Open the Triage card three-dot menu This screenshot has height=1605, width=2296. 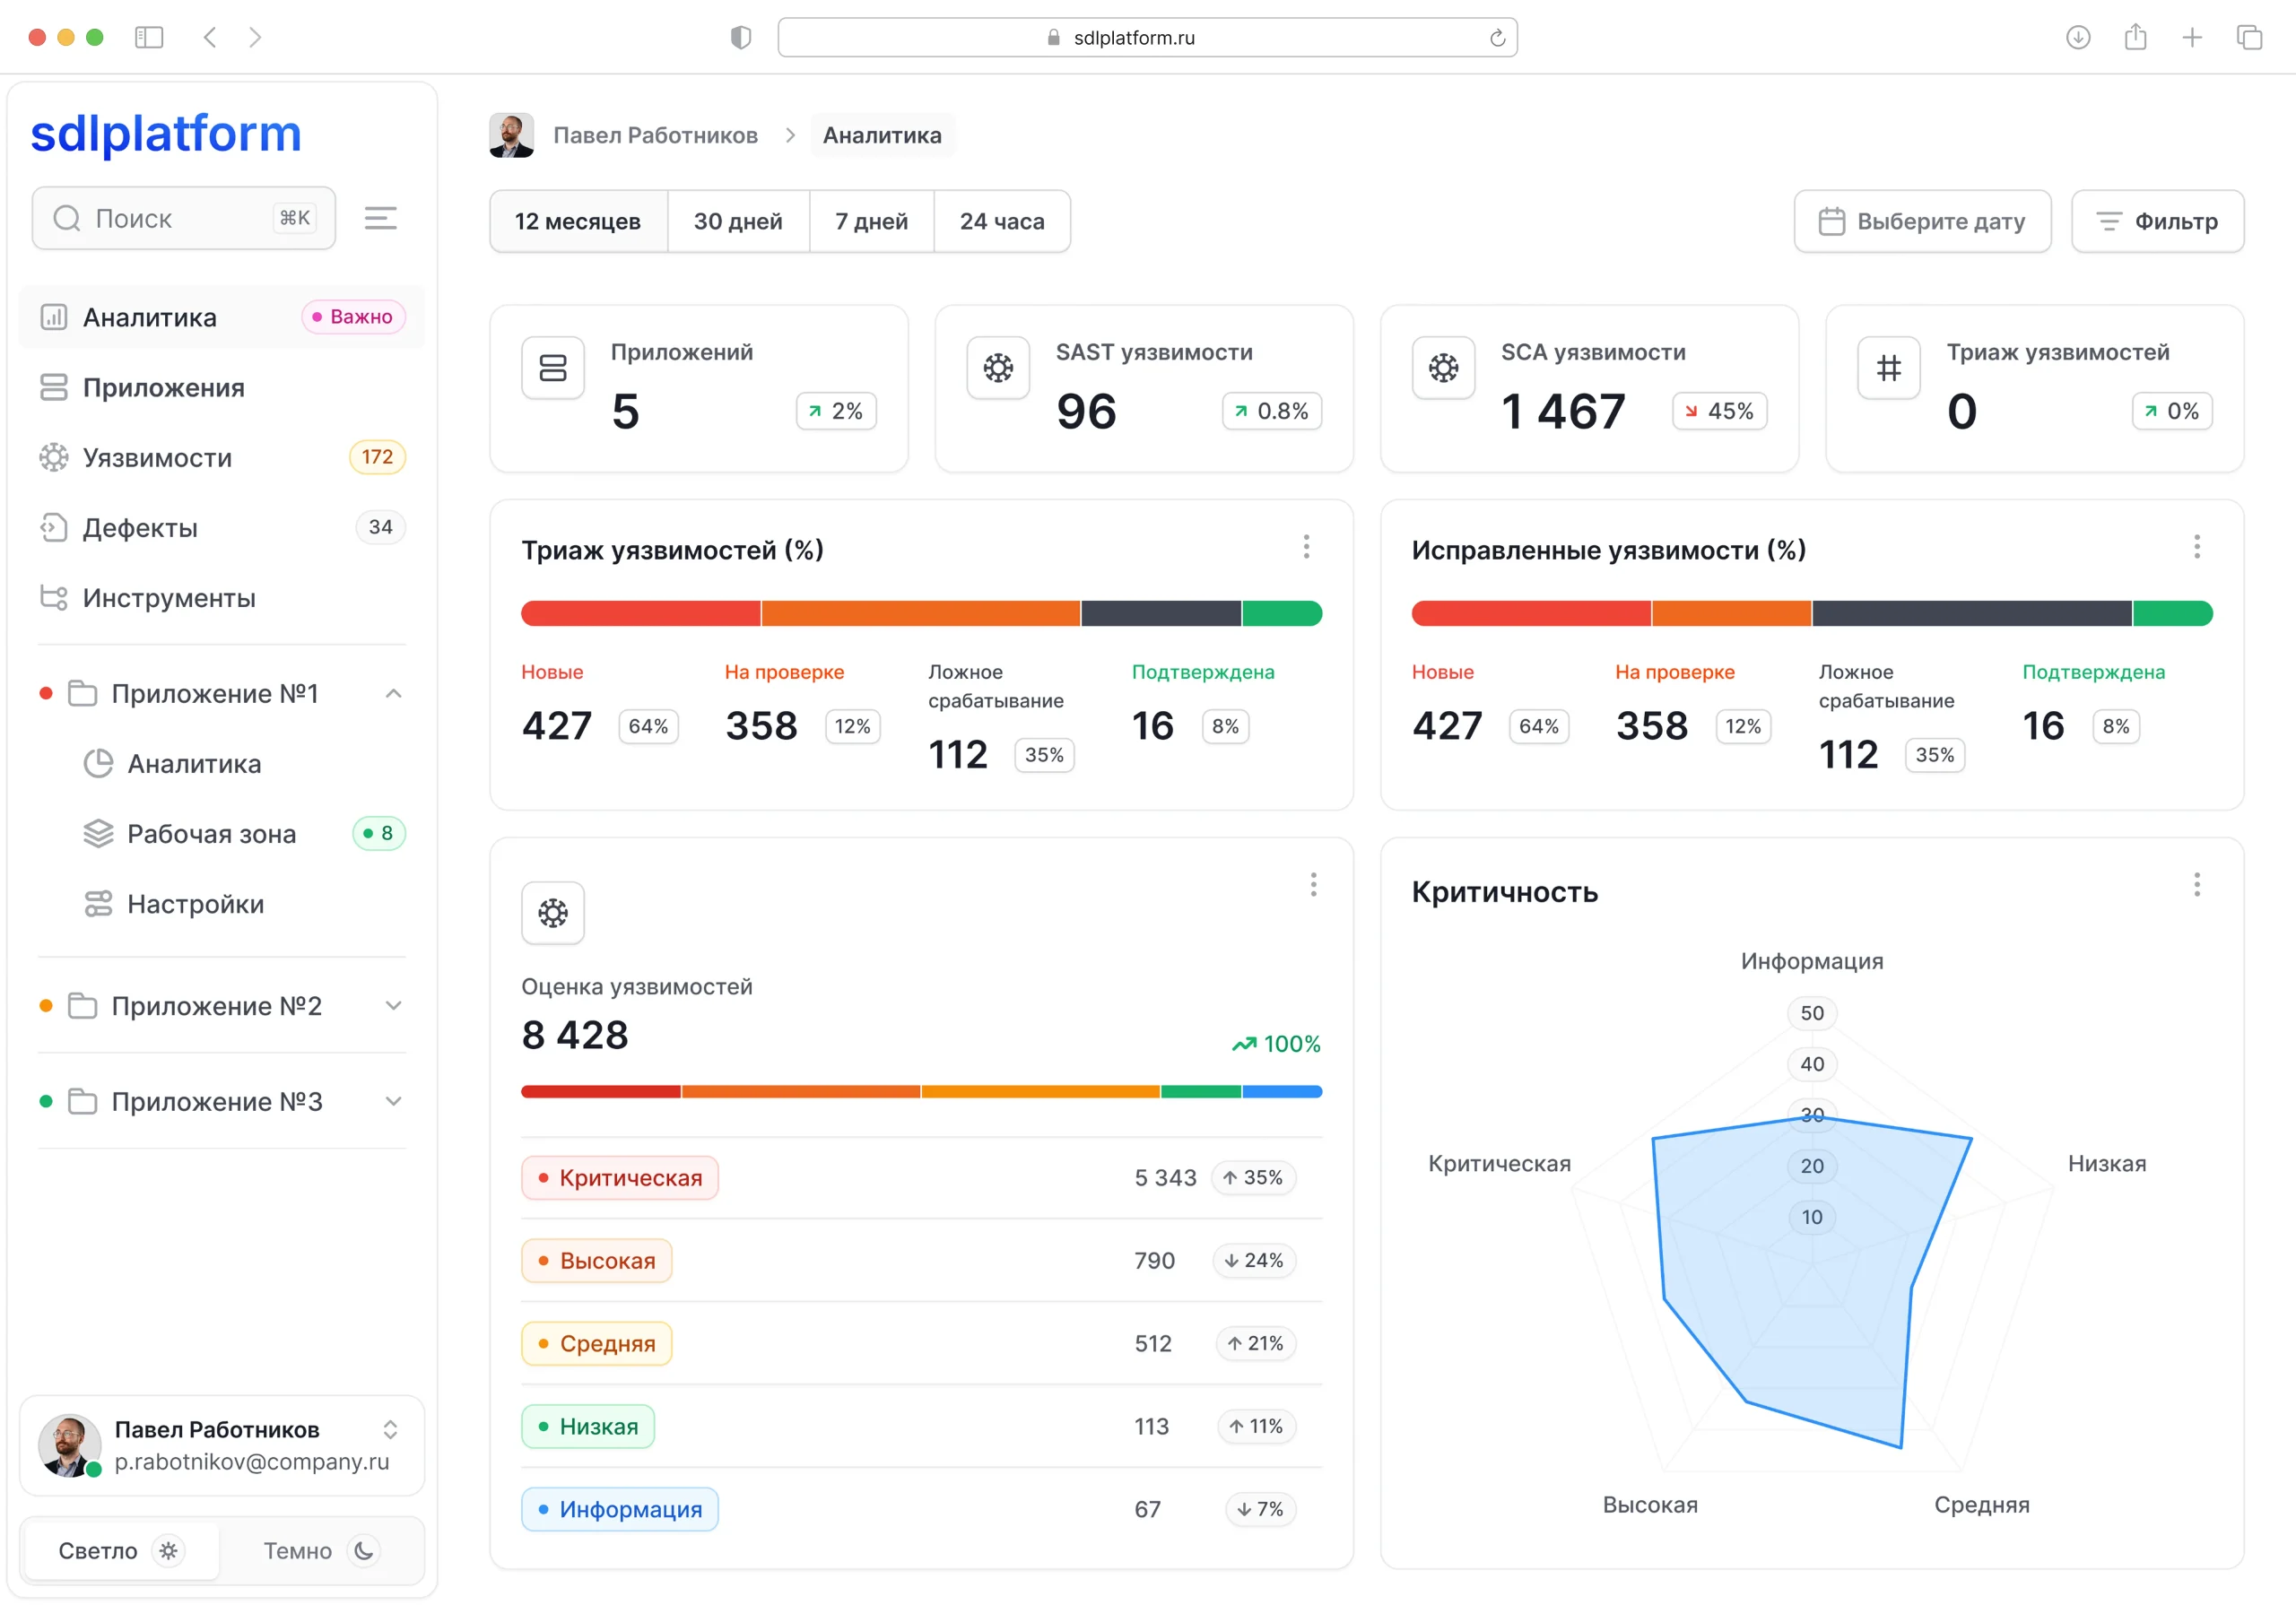point(1306,547)
